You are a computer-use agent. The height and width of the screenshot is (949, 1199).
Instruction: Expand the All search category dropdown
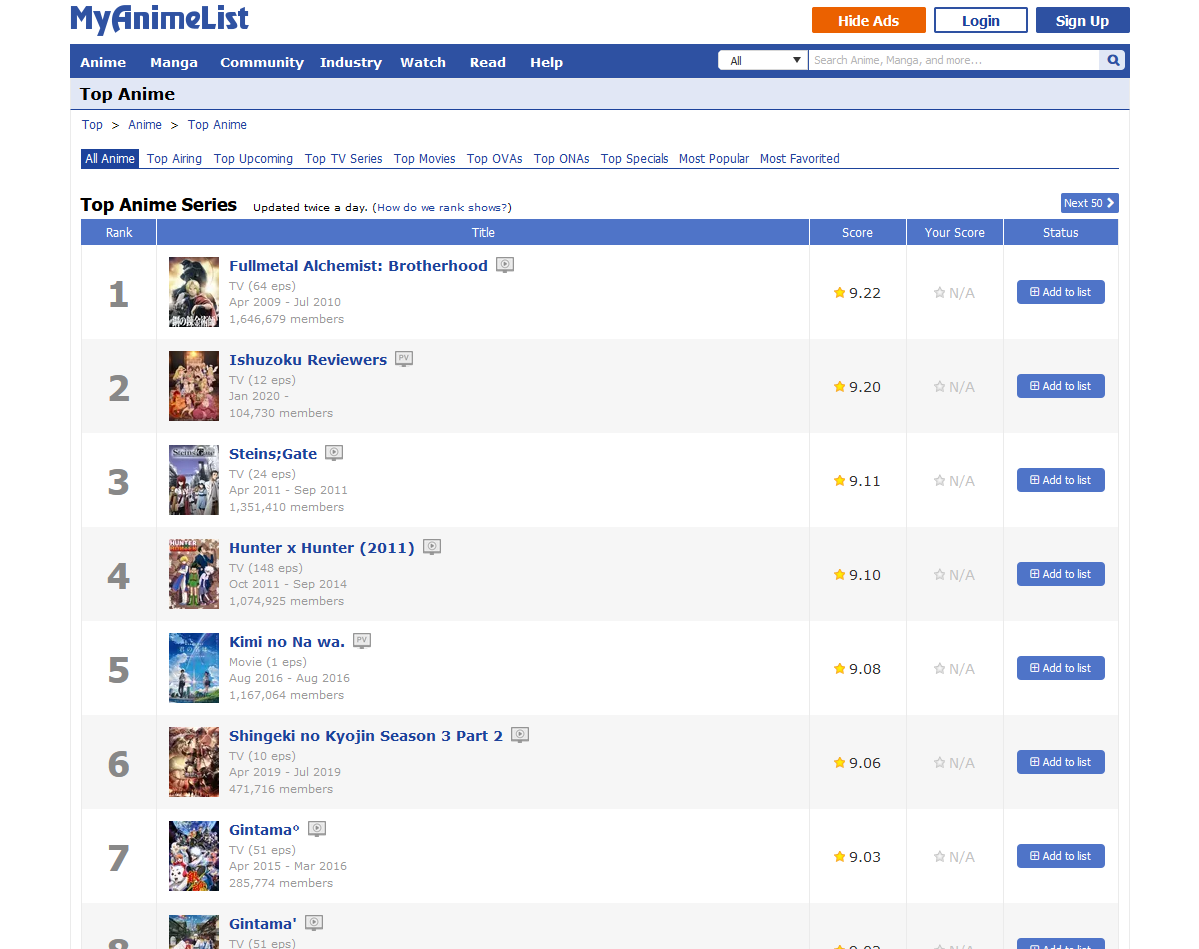[763, 60]
